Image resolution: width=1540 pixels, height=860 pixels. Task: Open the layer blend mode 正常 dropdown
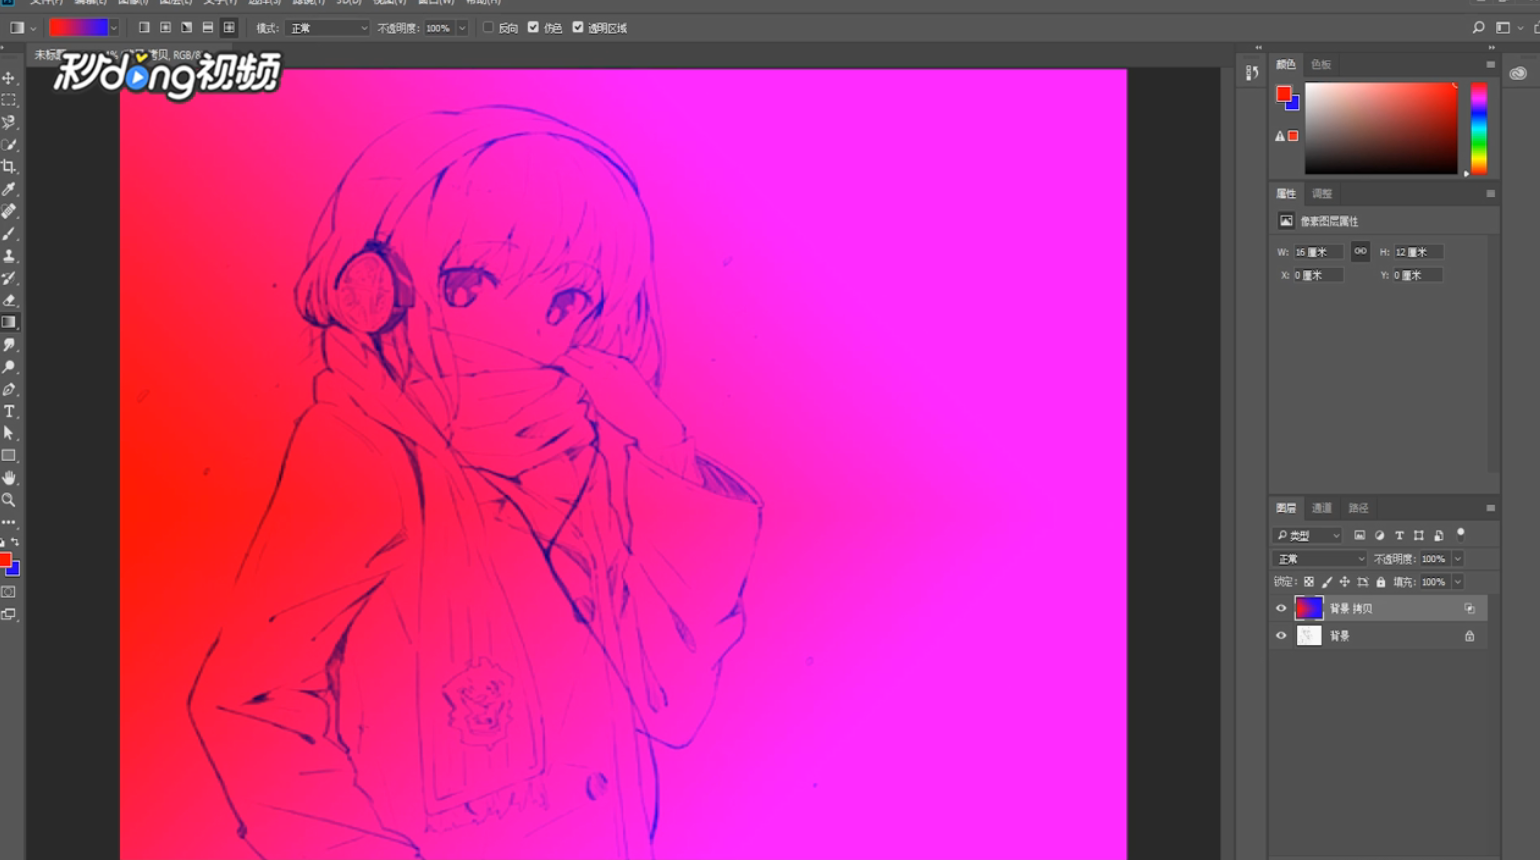1320,559
